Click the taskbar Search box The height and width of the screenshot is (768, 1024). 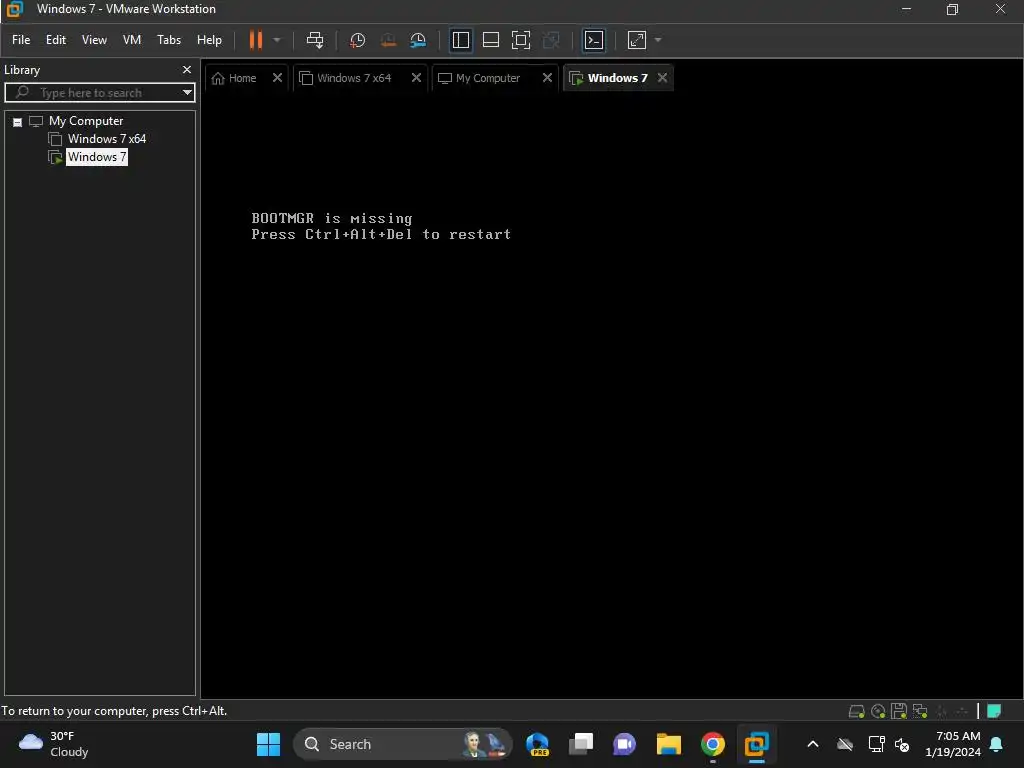(x=402, y=744)
